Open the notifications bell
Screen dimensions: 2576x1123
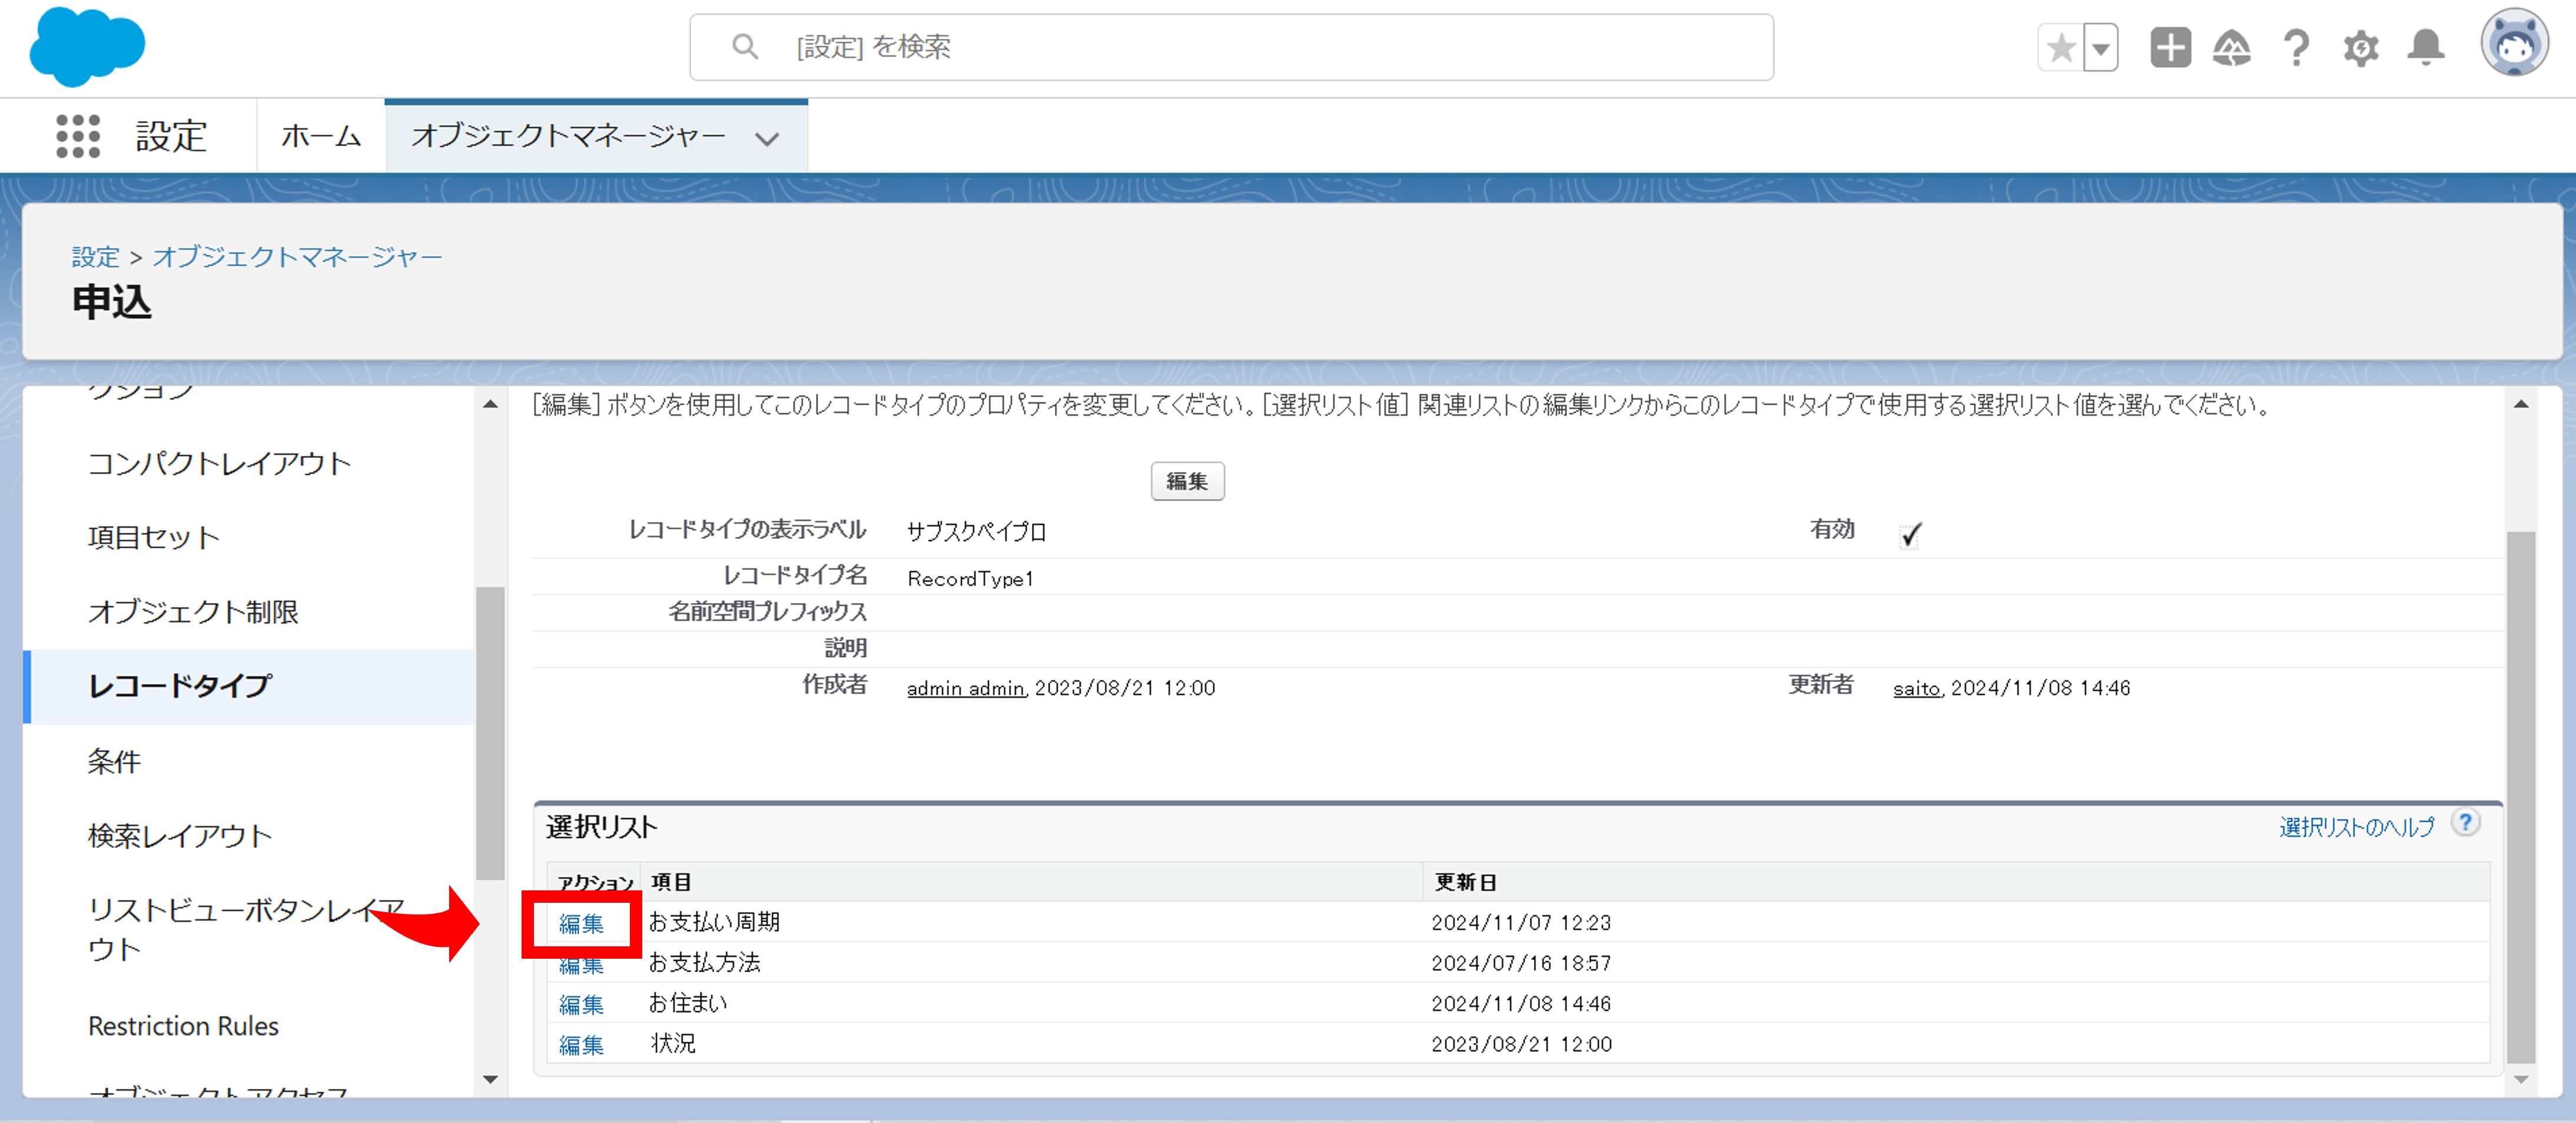[x=2425, y=48]
